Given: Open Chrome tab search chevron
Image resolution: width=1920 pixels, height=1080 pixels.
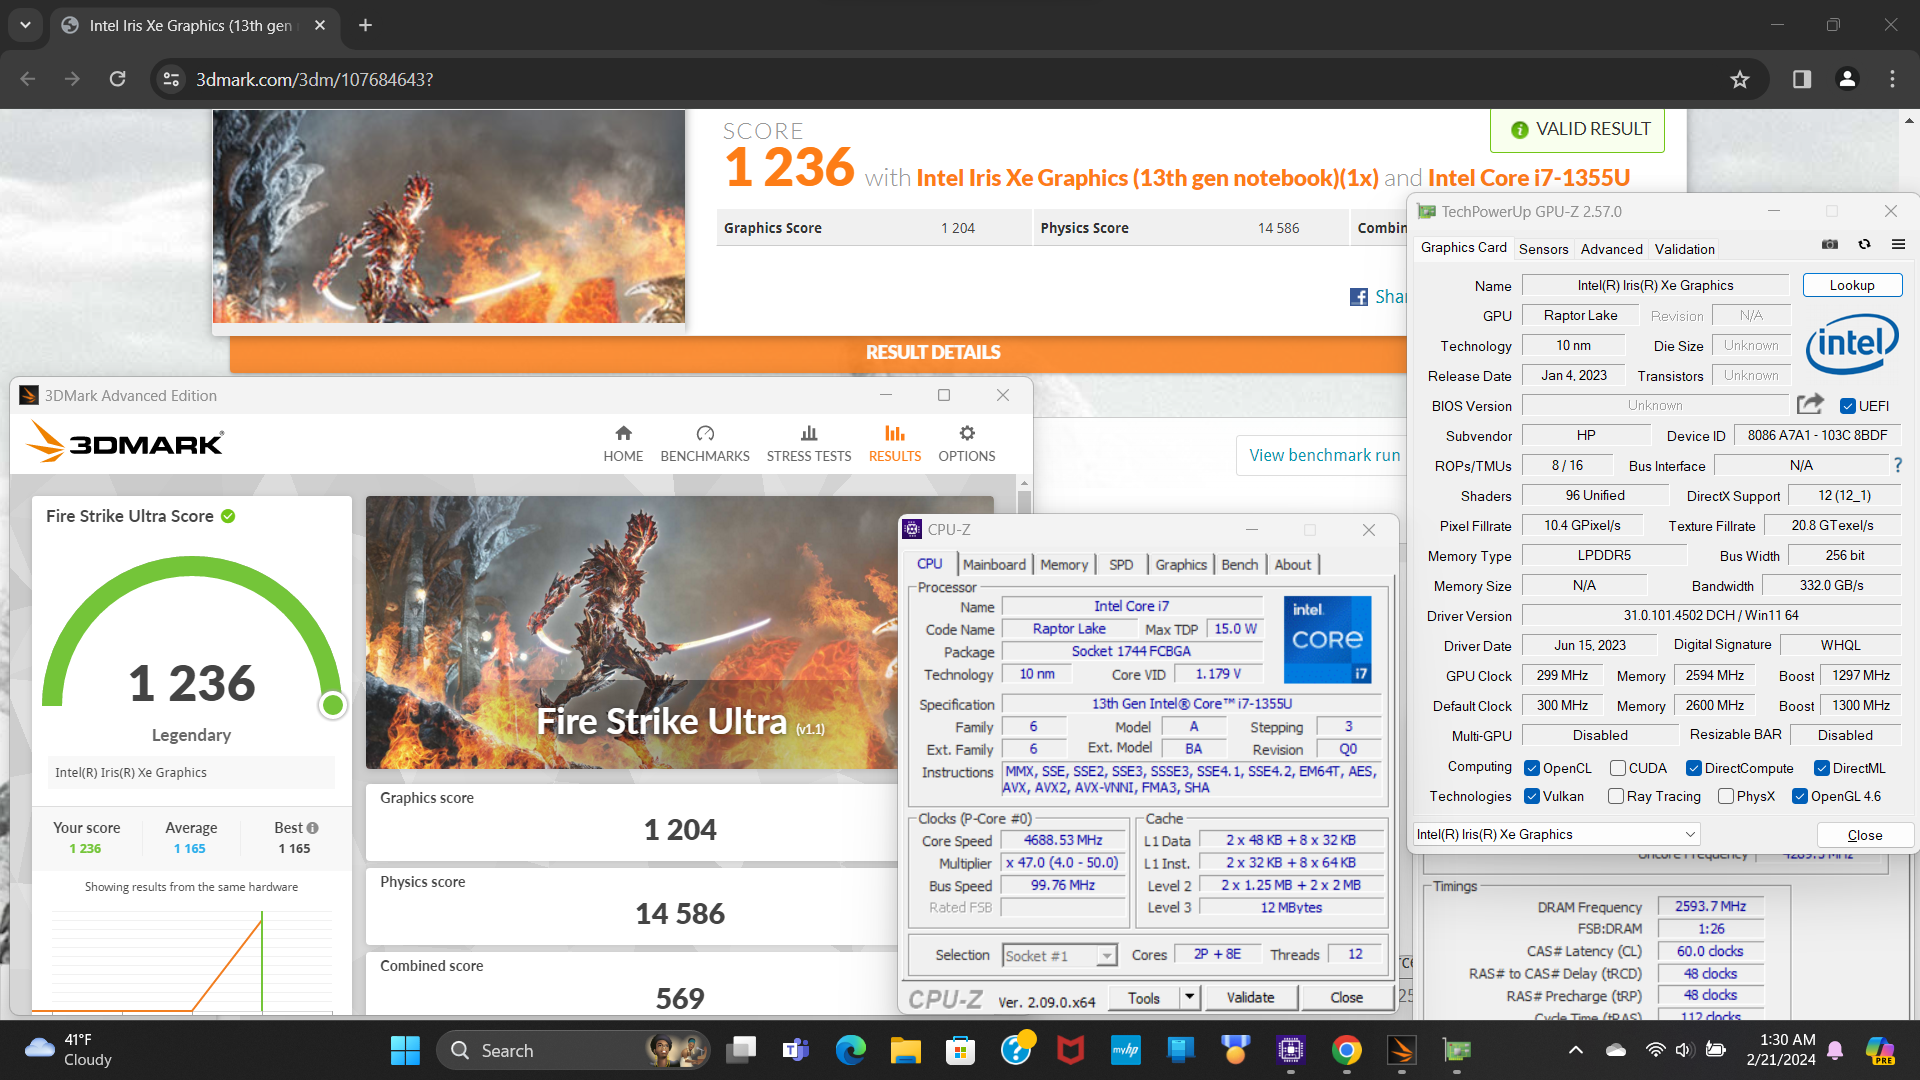Looking at the screenshot, I should tap(25, 26).
